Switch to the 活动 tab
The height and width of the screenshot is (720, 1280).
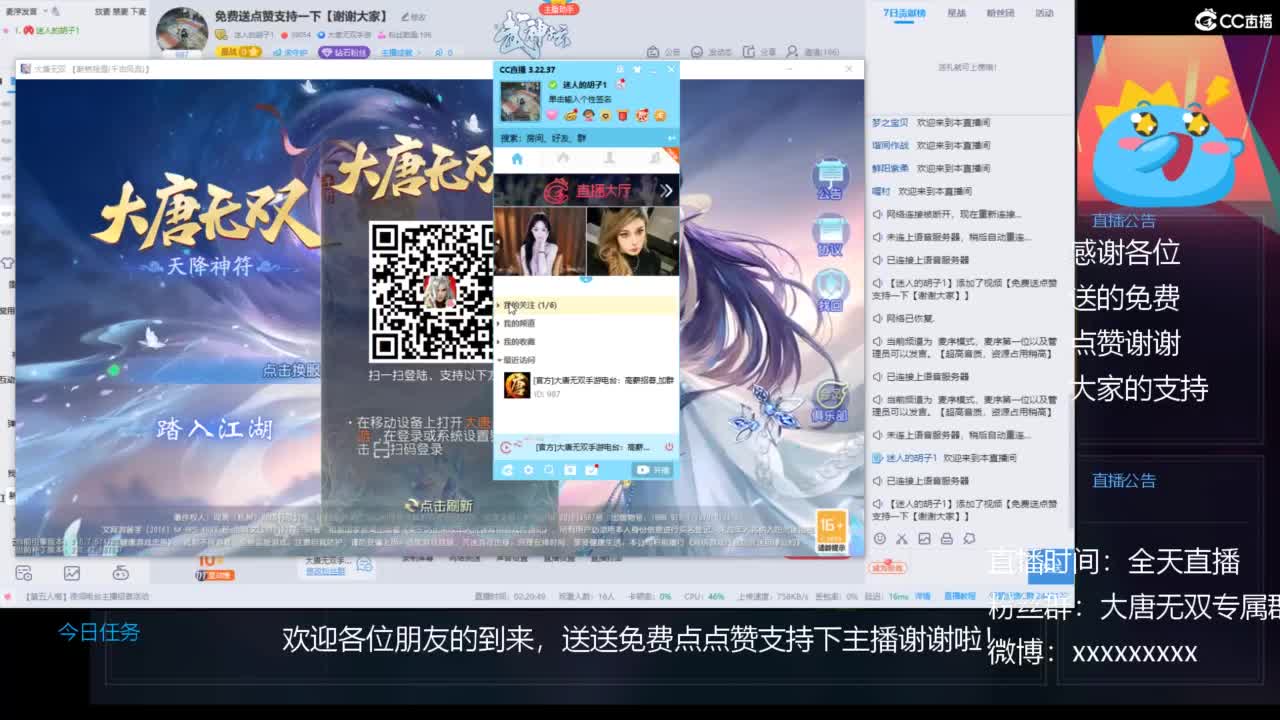(x=1044, y=13)
